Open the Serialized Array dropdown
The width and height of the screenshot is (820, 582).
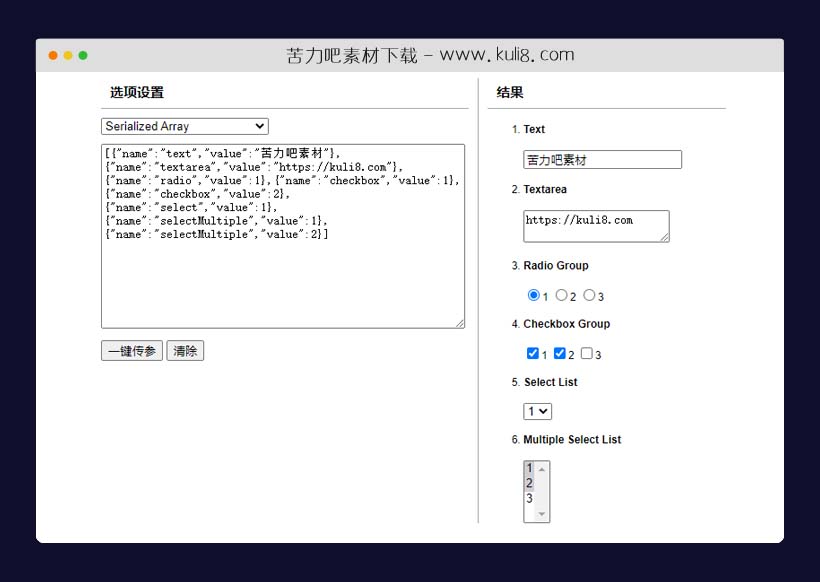(185, 126)
